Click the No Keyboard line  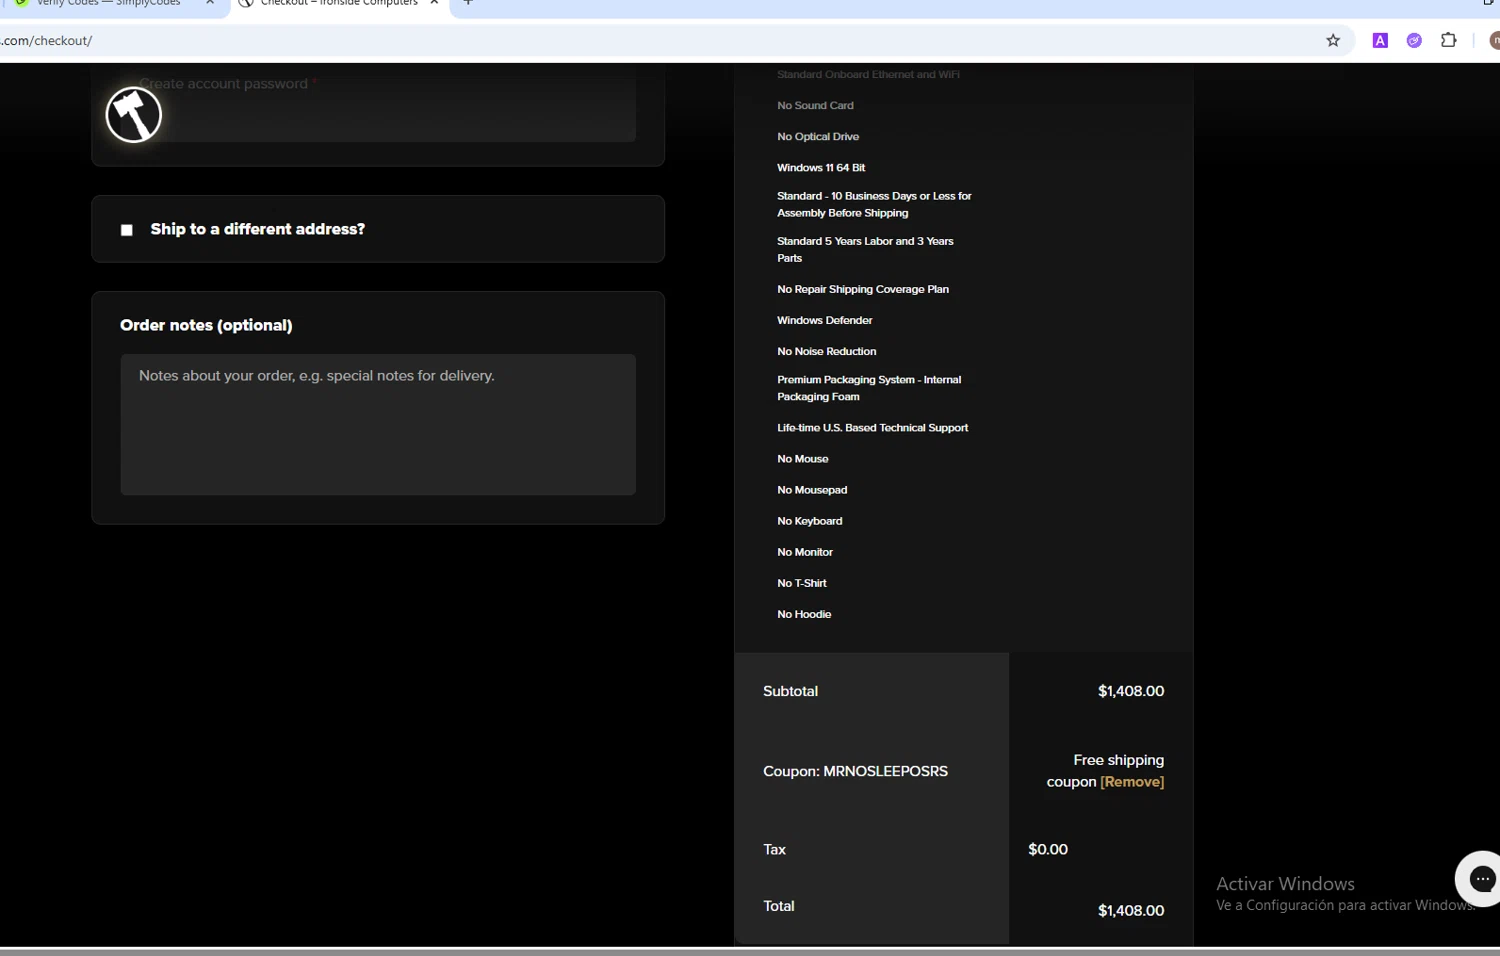[x=810, y=521]
